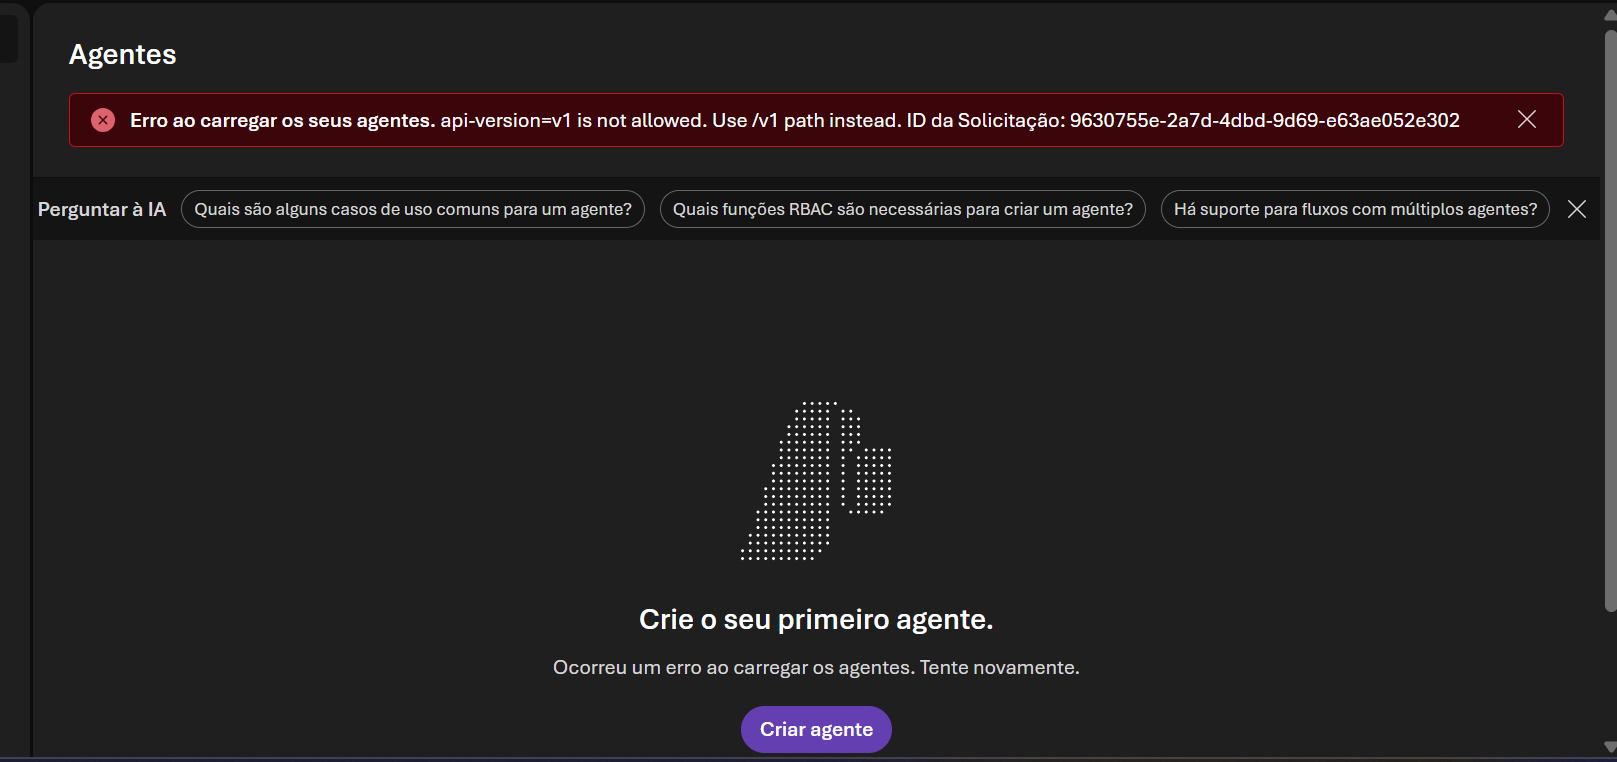Ask about multi-agent workflow support

1355,209
